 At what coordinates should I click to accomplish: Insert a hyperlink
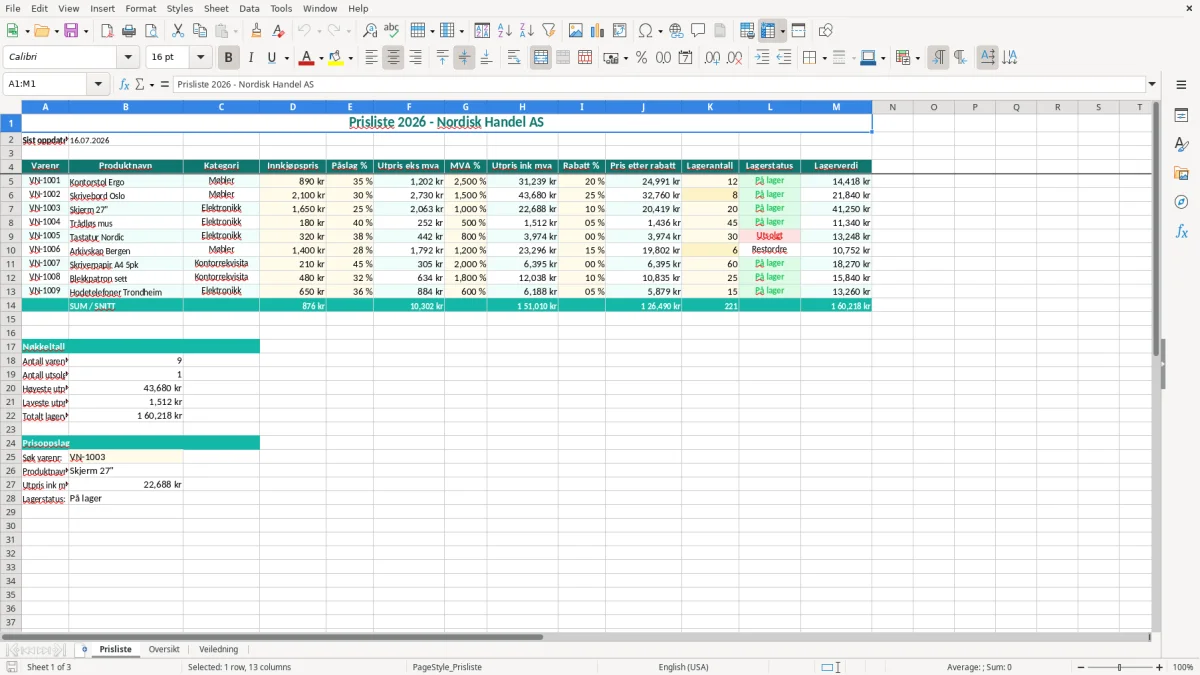click(x=676, y=31)
